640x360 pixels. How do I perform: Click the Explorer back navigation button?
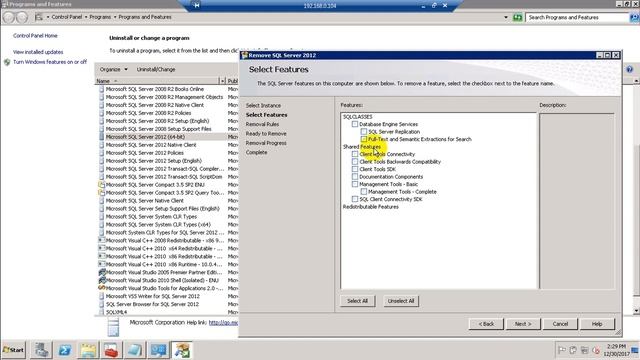[9, 17]
